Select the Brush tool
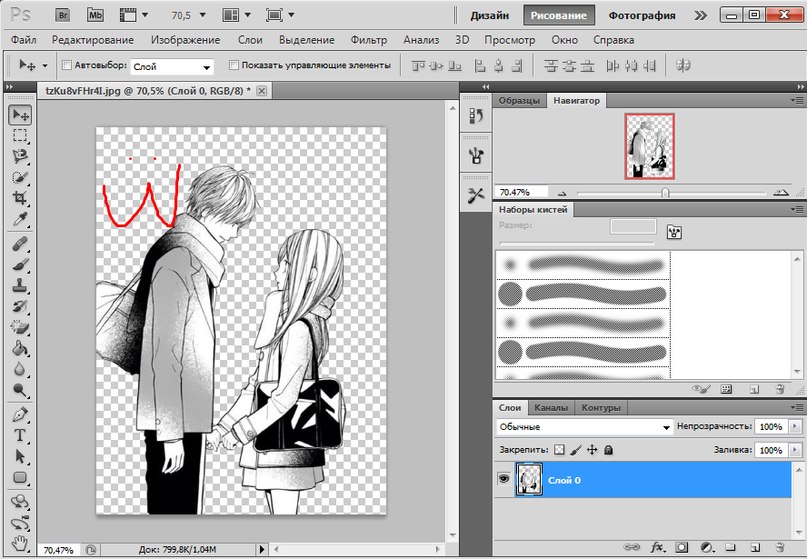The height and width of the screenshot is (559, 807). pyautogui.click(x=20, y=265)
